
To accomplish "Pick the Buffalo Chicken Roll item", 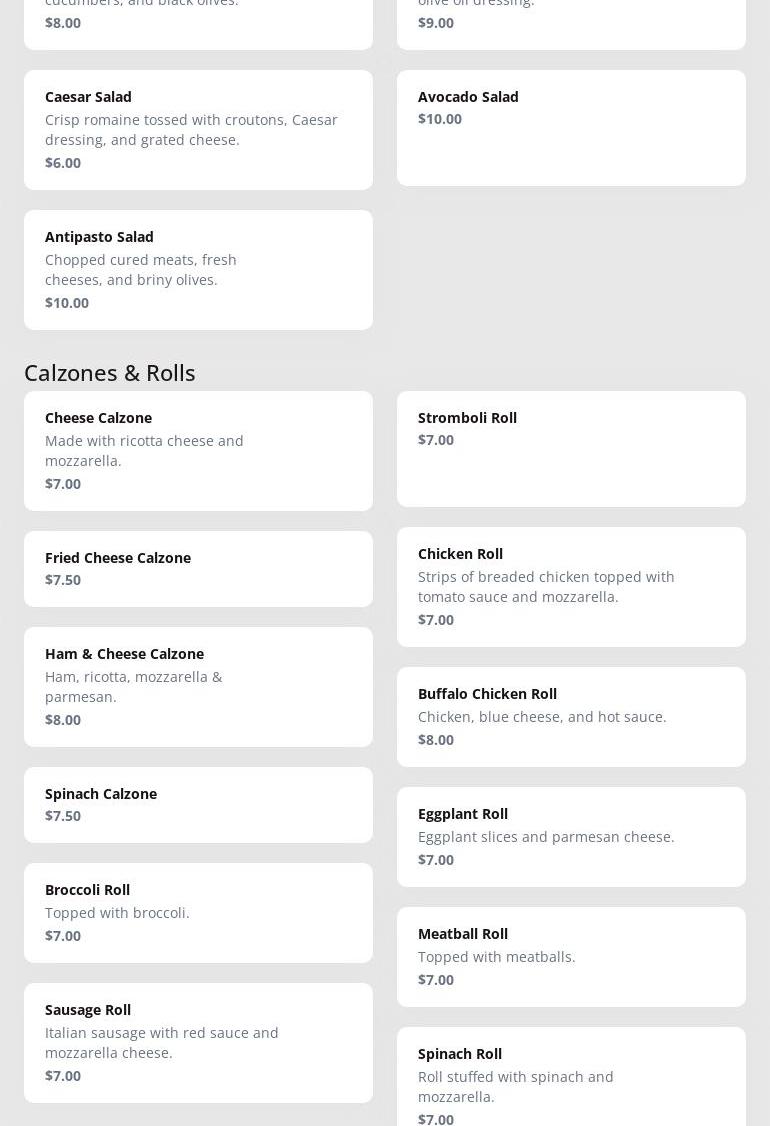I will coord(571,716).
